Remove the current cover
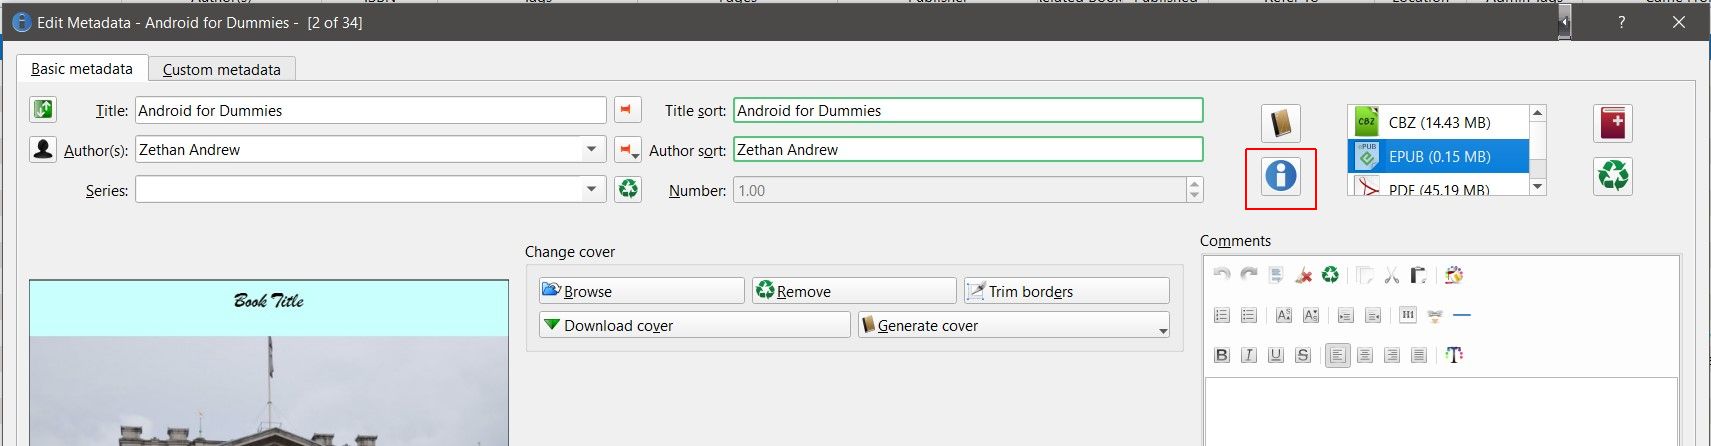The image size is (1711, 446). 854,291
